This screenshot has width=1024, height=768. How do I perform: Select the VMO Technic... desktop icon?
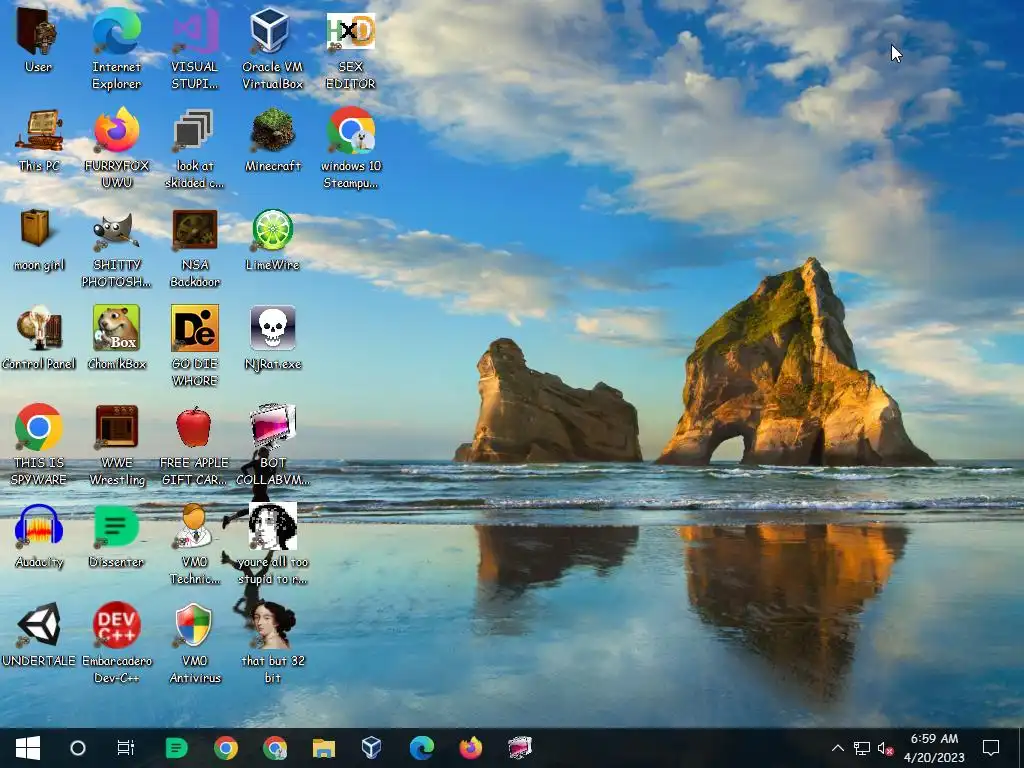pos(194,544)
